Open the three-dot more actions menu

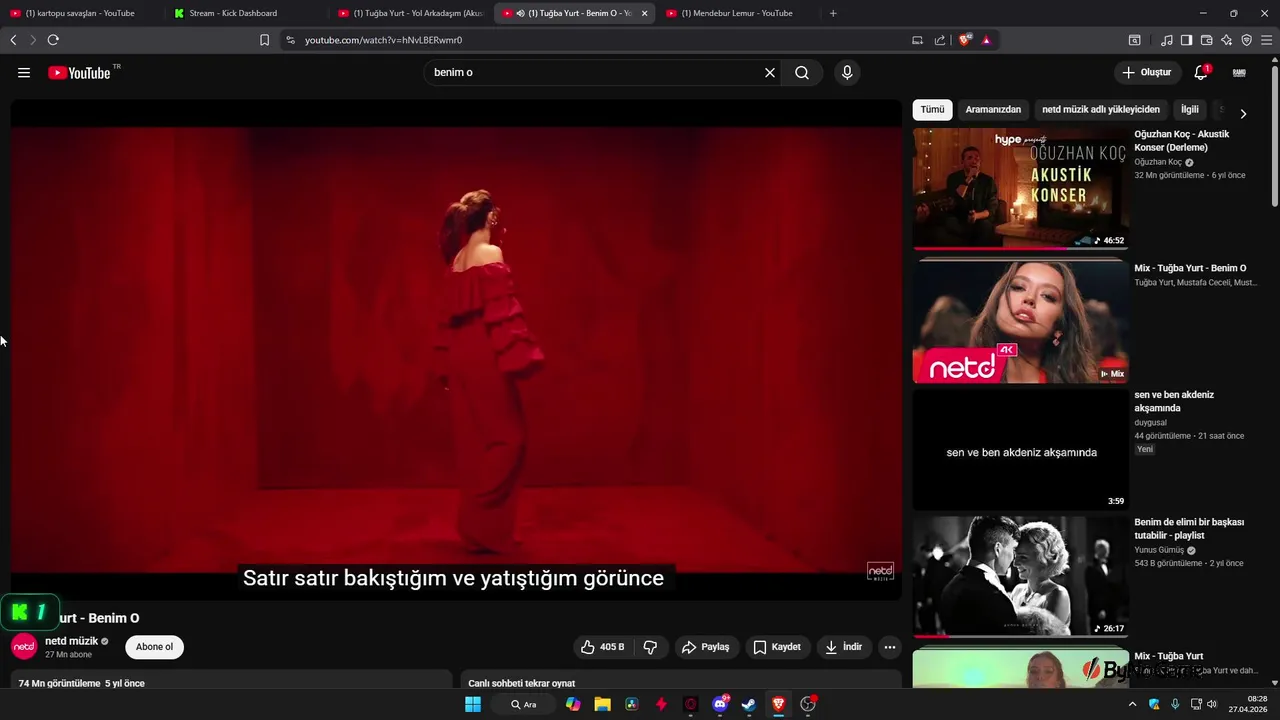tap(890, 647)
